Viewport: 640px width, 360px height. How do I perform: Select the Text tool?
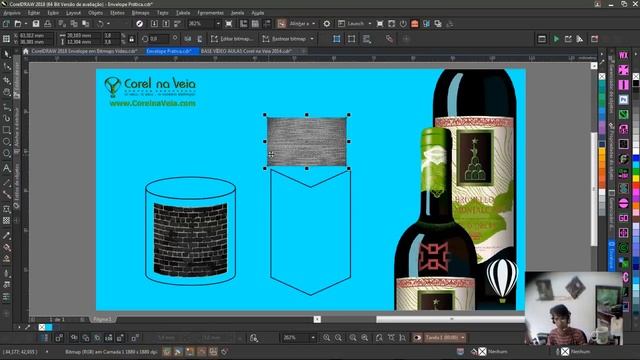coord(7,168)
